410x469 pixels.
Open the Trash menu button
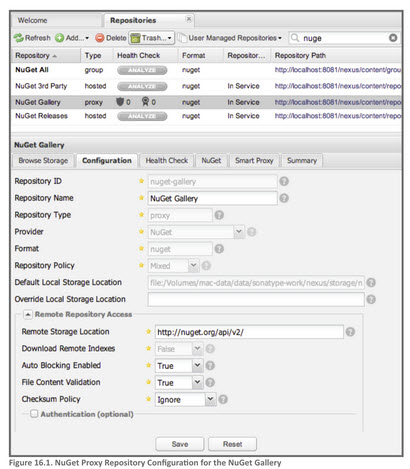coord(152,38)
